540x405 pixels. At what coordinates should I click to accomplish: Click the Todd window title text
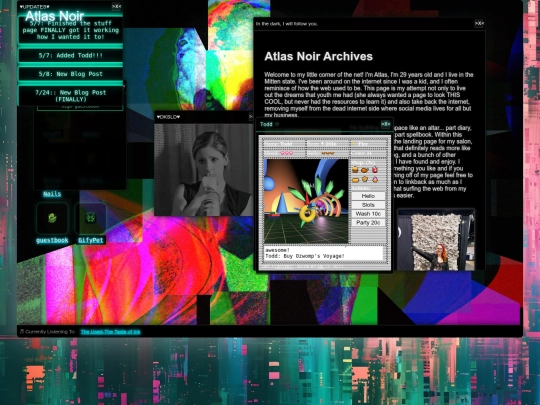[x=266, y=124]
